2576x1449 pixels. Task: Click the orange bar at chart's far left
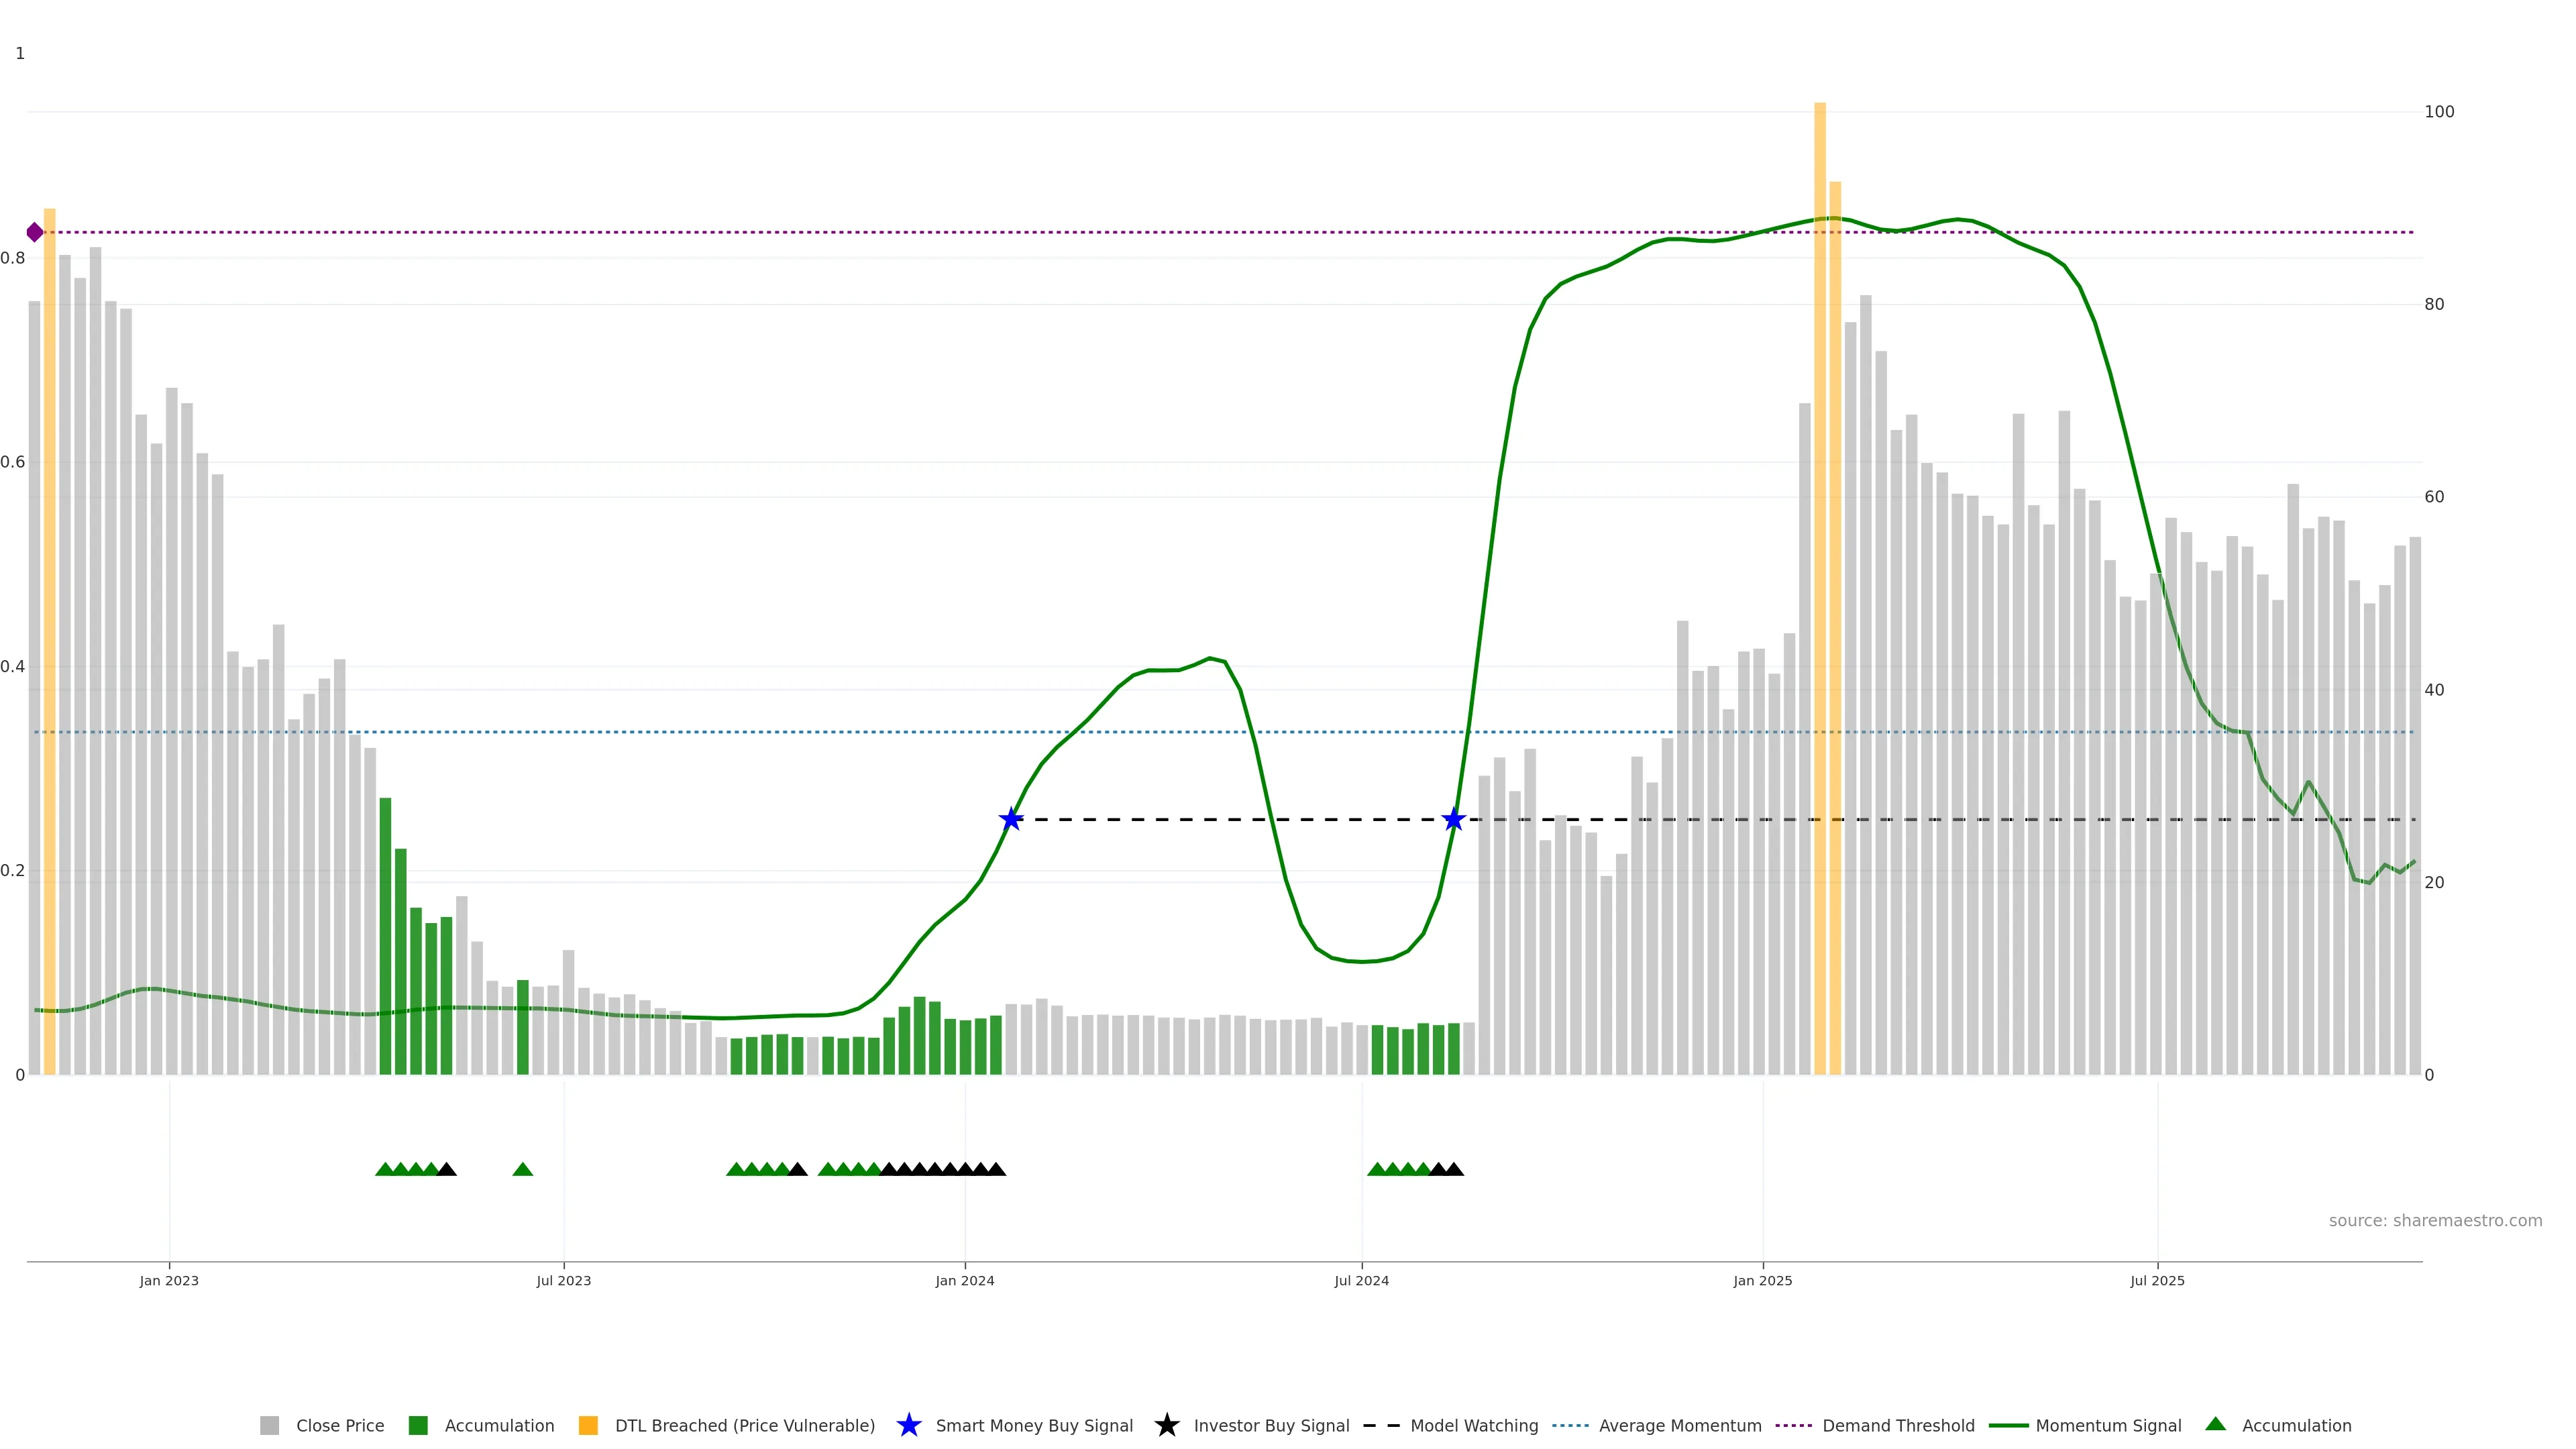49,640
